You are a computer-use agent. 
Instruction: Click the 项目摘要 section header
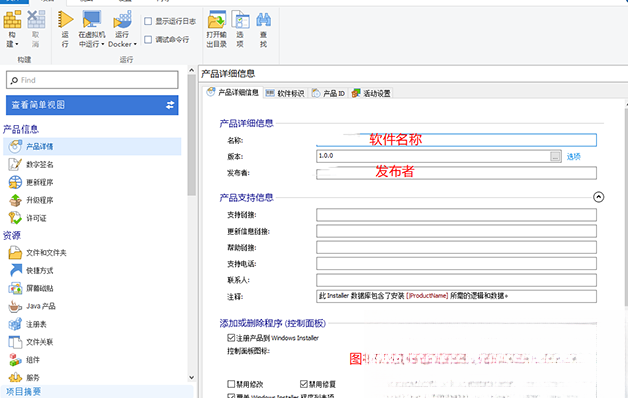click(x=23, y=392)
